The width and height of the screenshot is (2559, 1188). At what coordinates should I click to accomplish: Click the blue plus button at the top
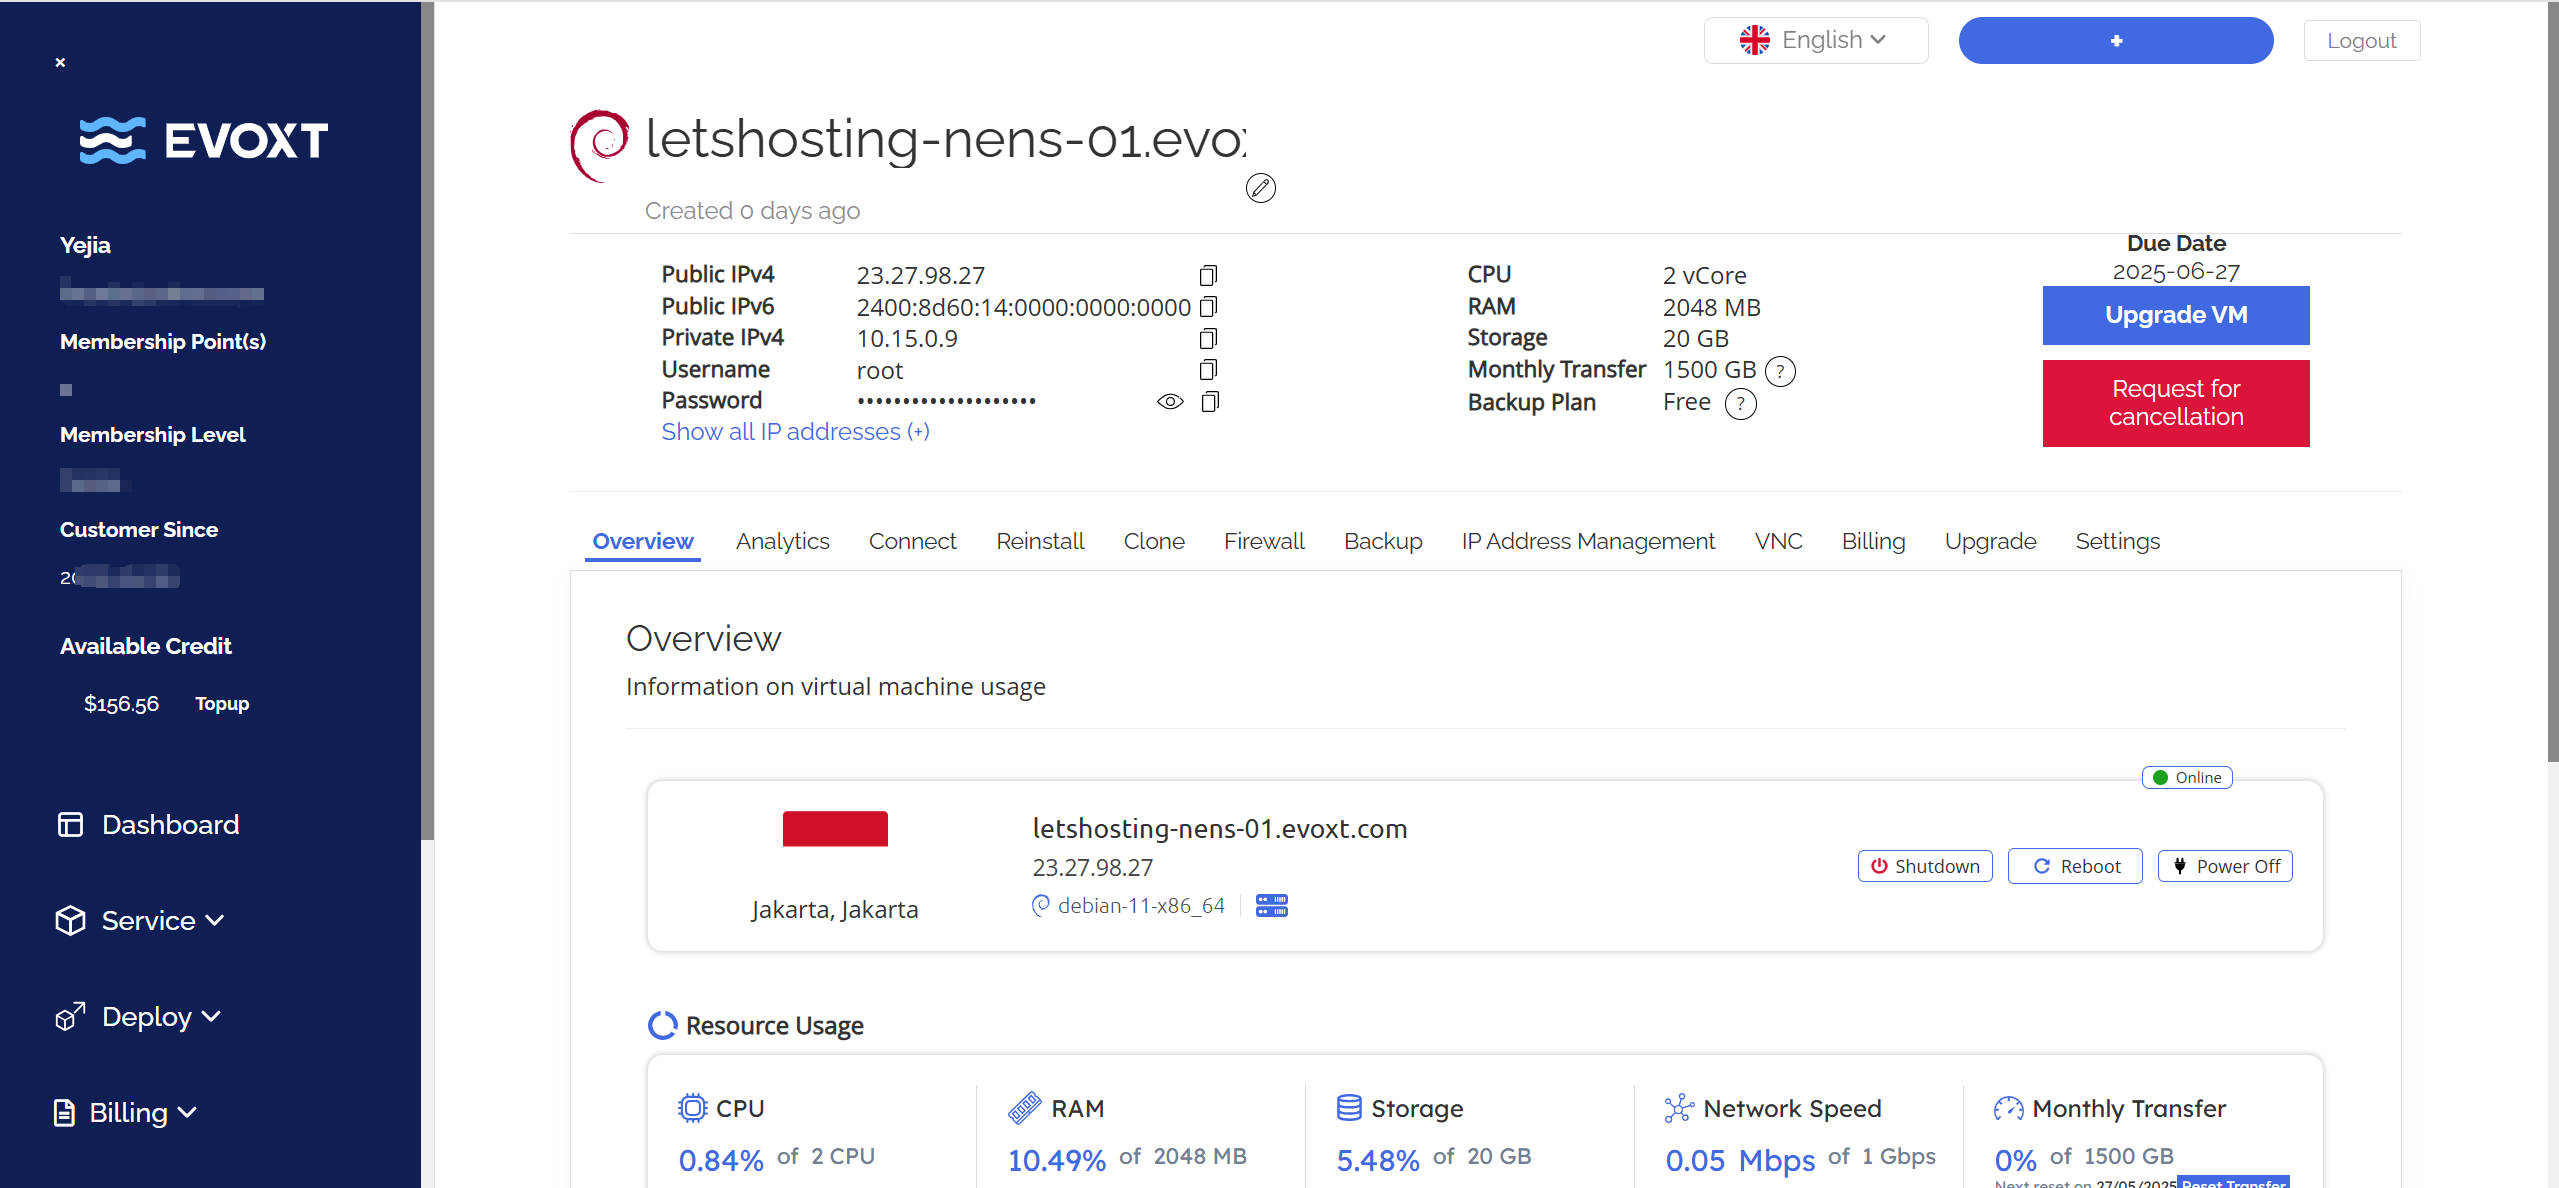[2116, 40]
